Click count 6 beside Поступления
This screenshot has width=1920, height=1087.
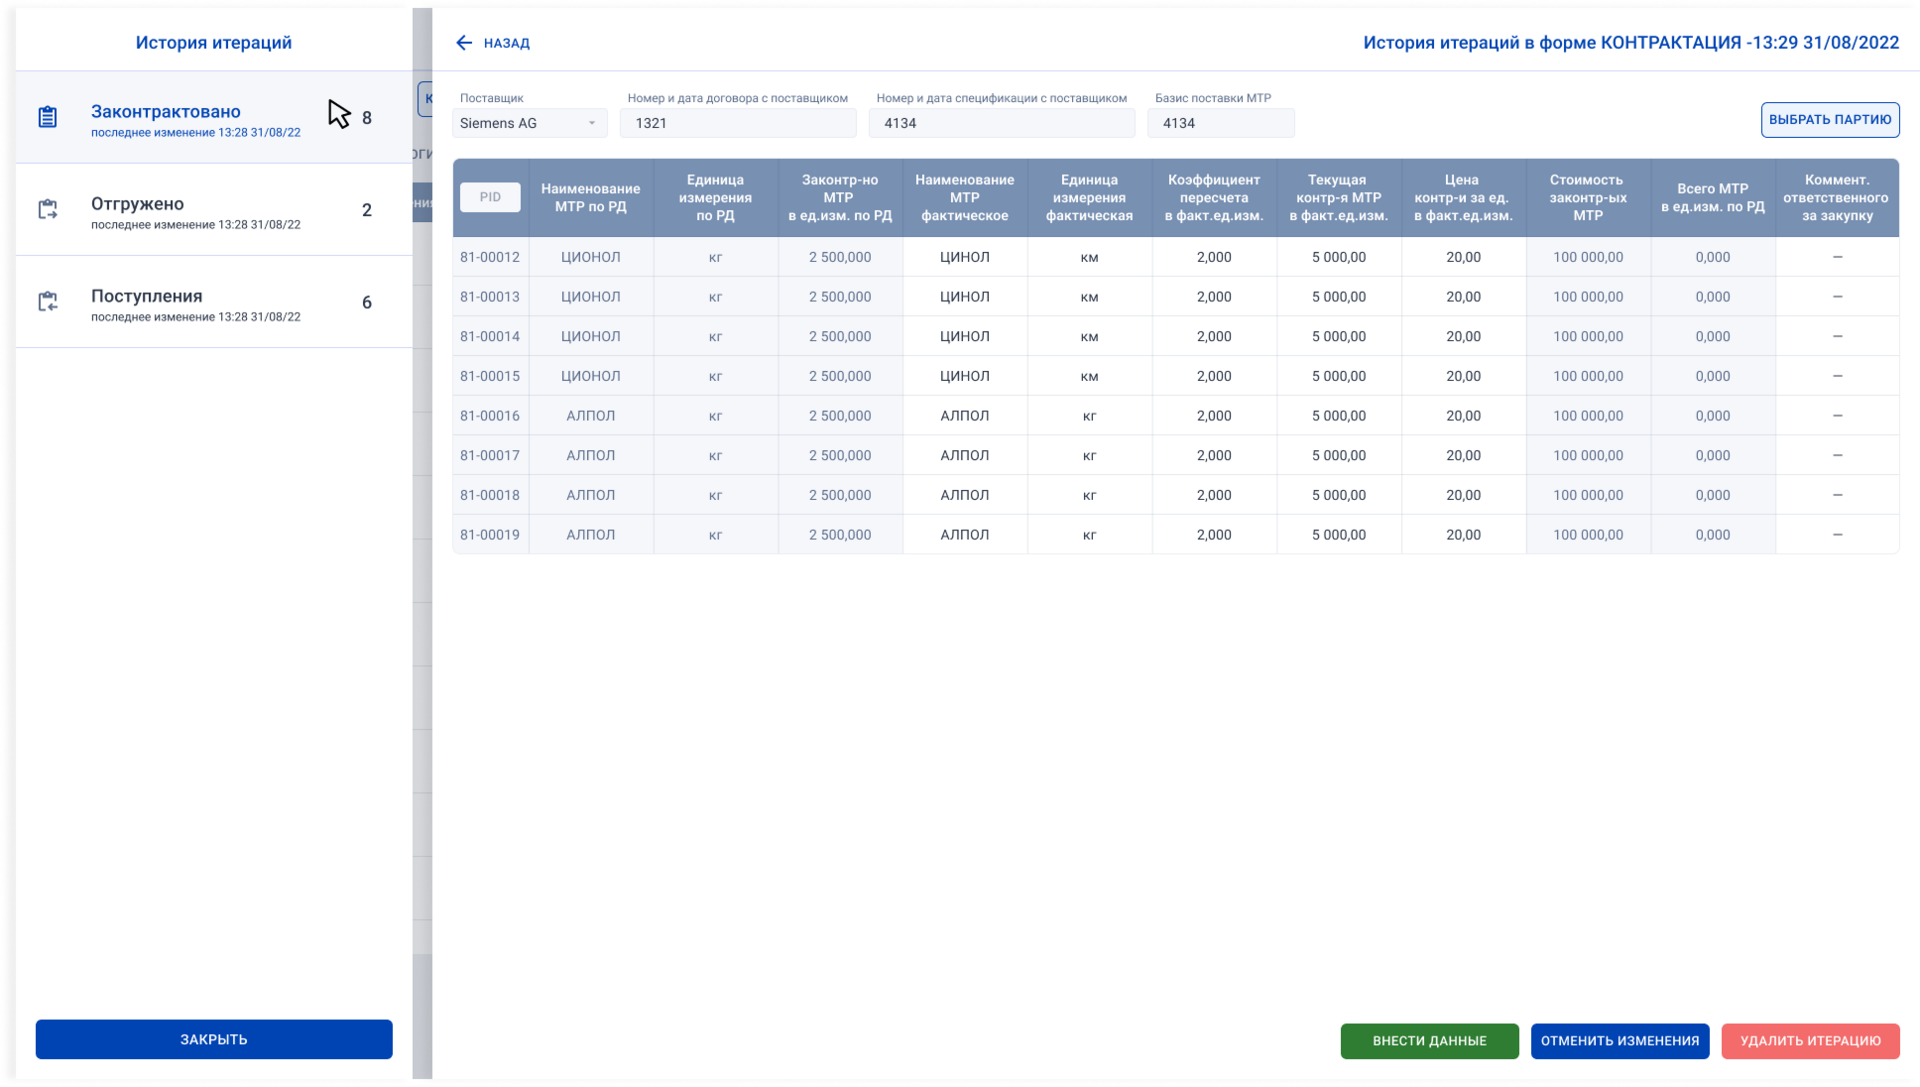(x=367, y=302)
